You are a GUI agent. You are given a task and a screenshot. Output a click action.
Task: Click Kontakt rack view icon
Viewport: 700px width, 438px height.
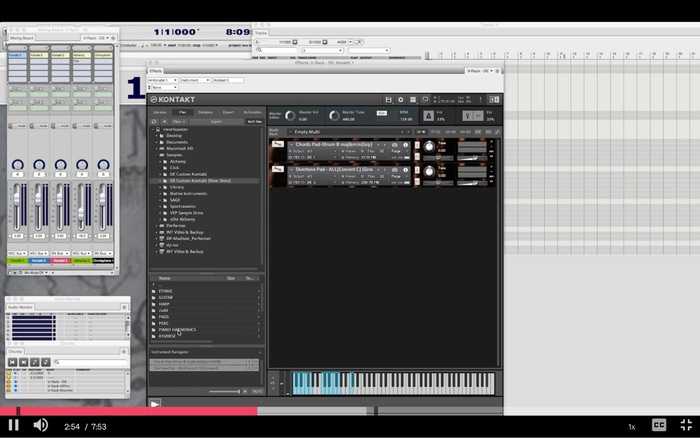point(413,100)
